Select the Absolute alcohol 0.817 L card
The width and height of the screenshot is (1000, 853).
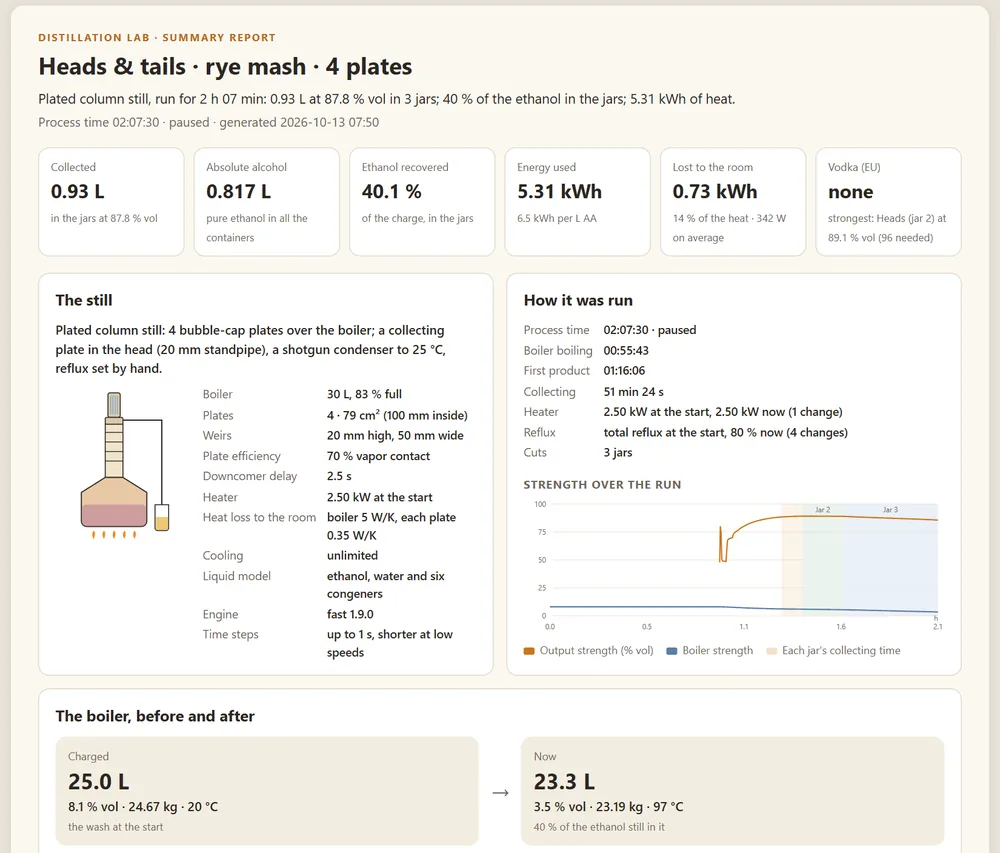click(267, 201)
